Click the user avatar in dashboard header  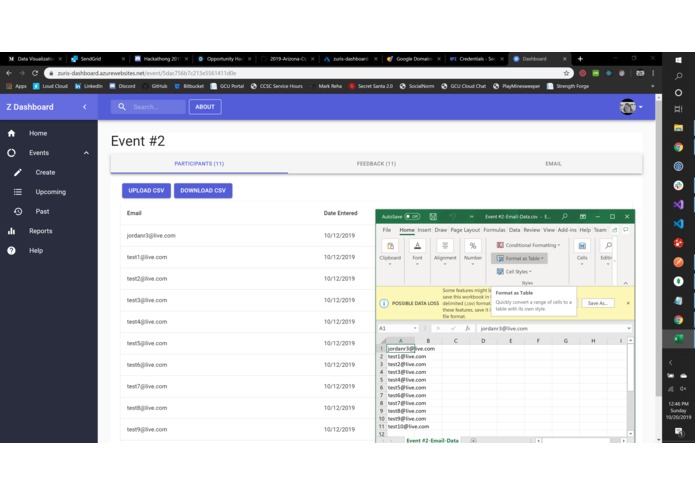628,107
